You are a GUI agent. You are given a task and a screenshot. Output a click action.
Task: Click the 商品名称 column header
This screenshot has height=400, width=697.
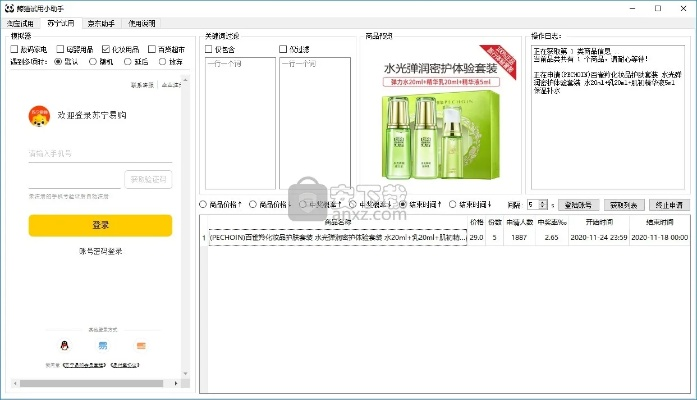coord(338,222)
